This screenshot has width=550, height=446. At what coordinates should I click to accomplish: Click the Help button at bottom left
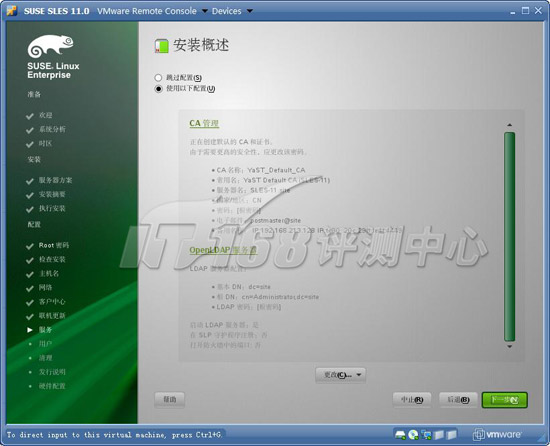point(169,399)
